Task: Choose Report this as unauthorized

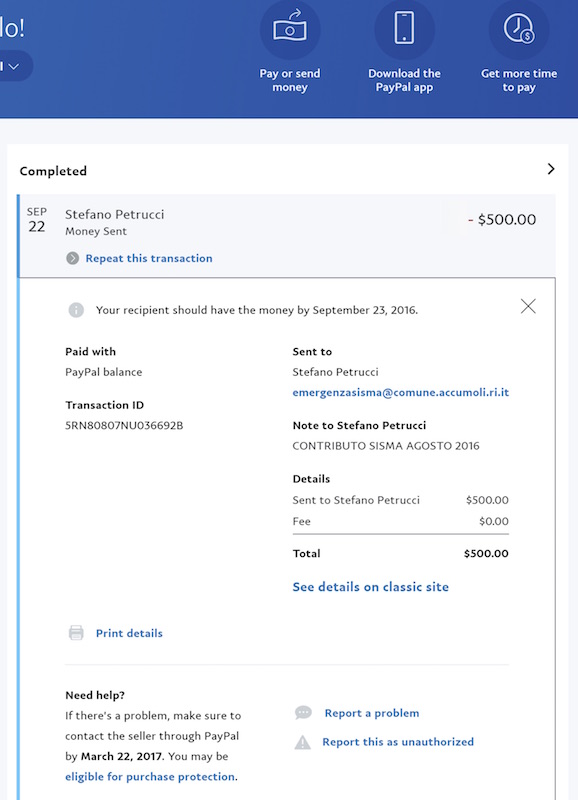Action: point(398,742)
